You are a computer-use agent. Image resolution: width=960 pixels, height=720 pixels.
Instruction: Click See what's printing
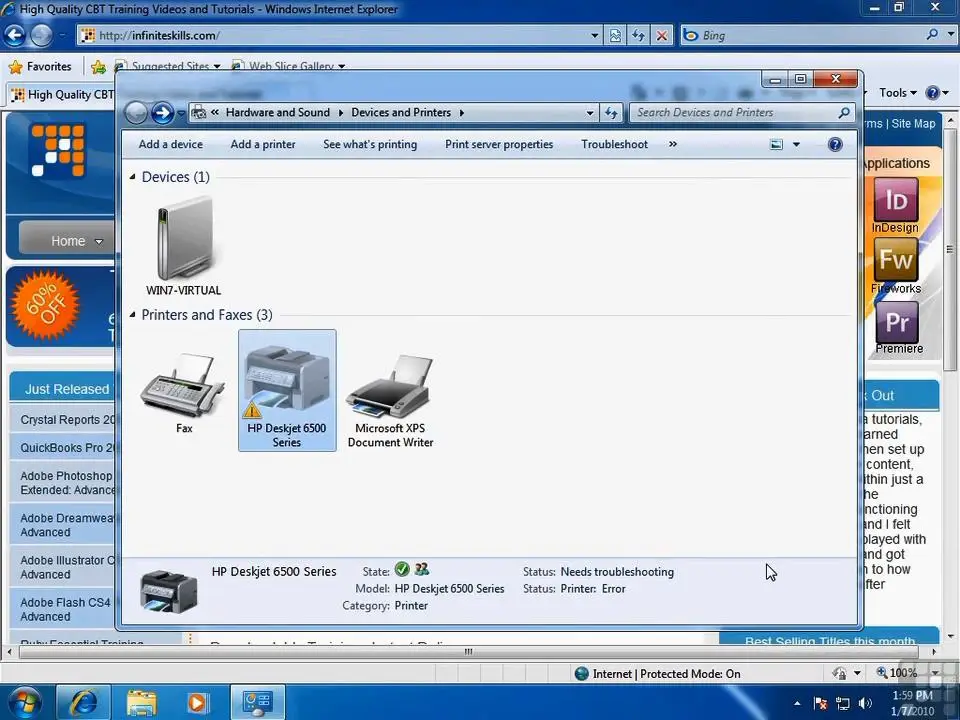(x=370, y=144)
